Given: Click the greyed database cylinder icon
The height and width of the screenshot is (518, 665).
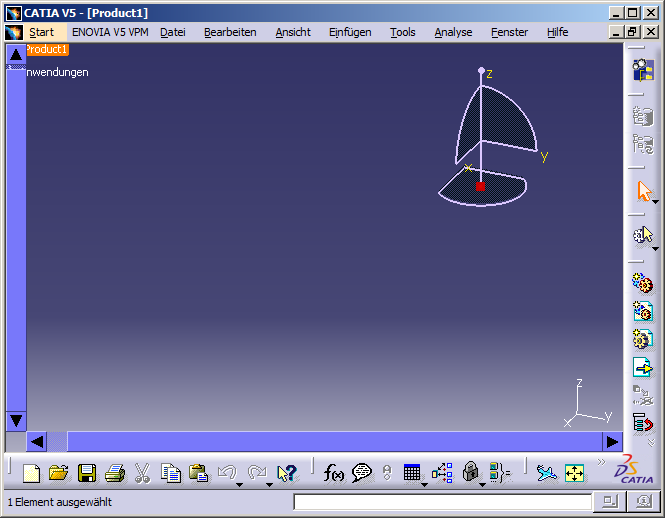Looking at the screenshot, I should (643, 117).
